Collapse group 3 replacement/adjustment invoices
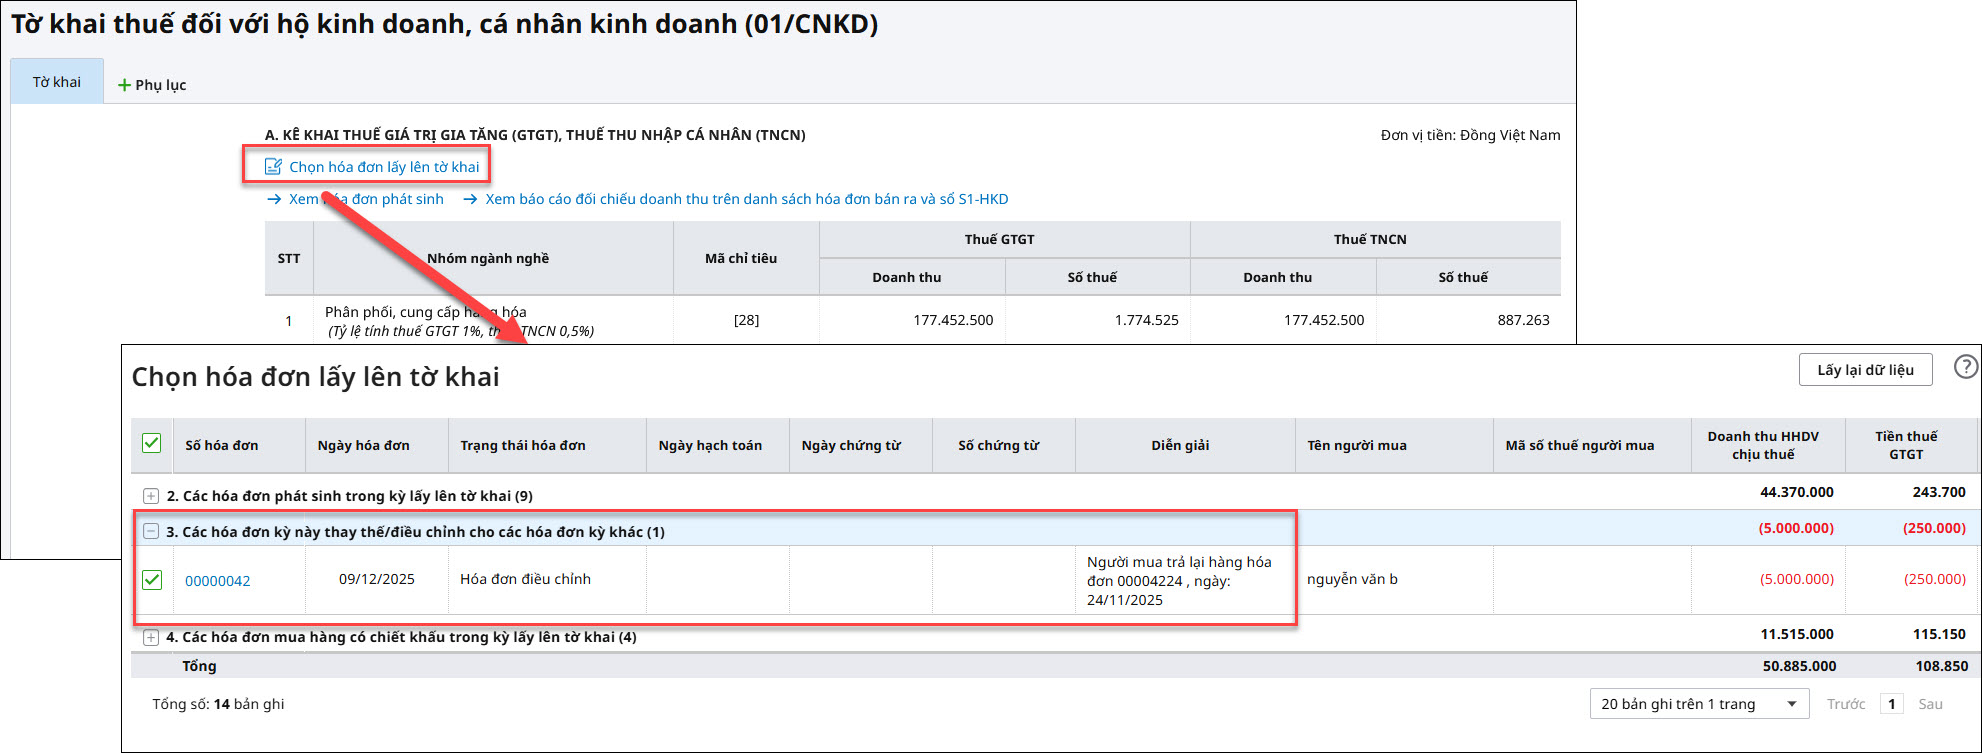1982x753 pixels. [x=151, y=532]
